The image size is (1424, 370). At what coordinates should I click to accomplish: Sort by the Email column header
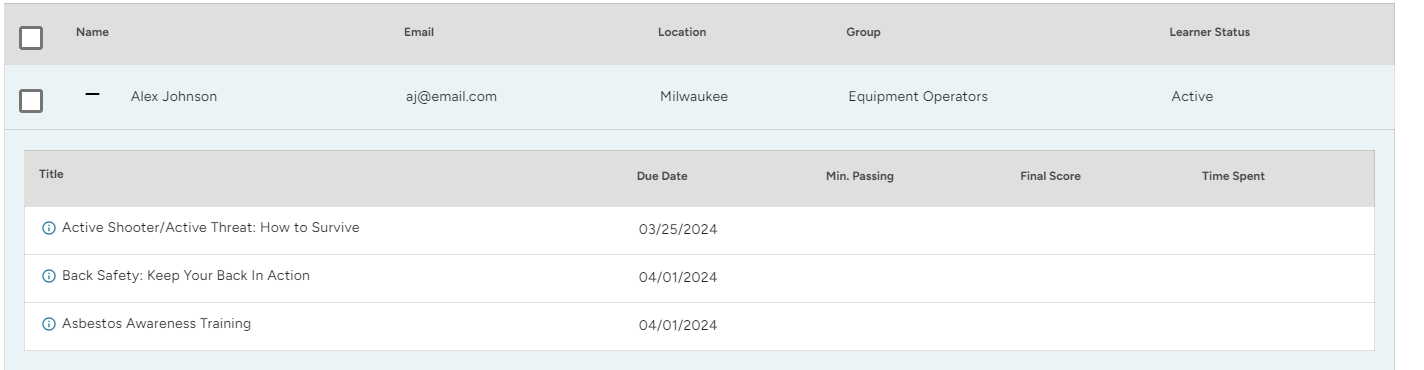pos(419,32)
